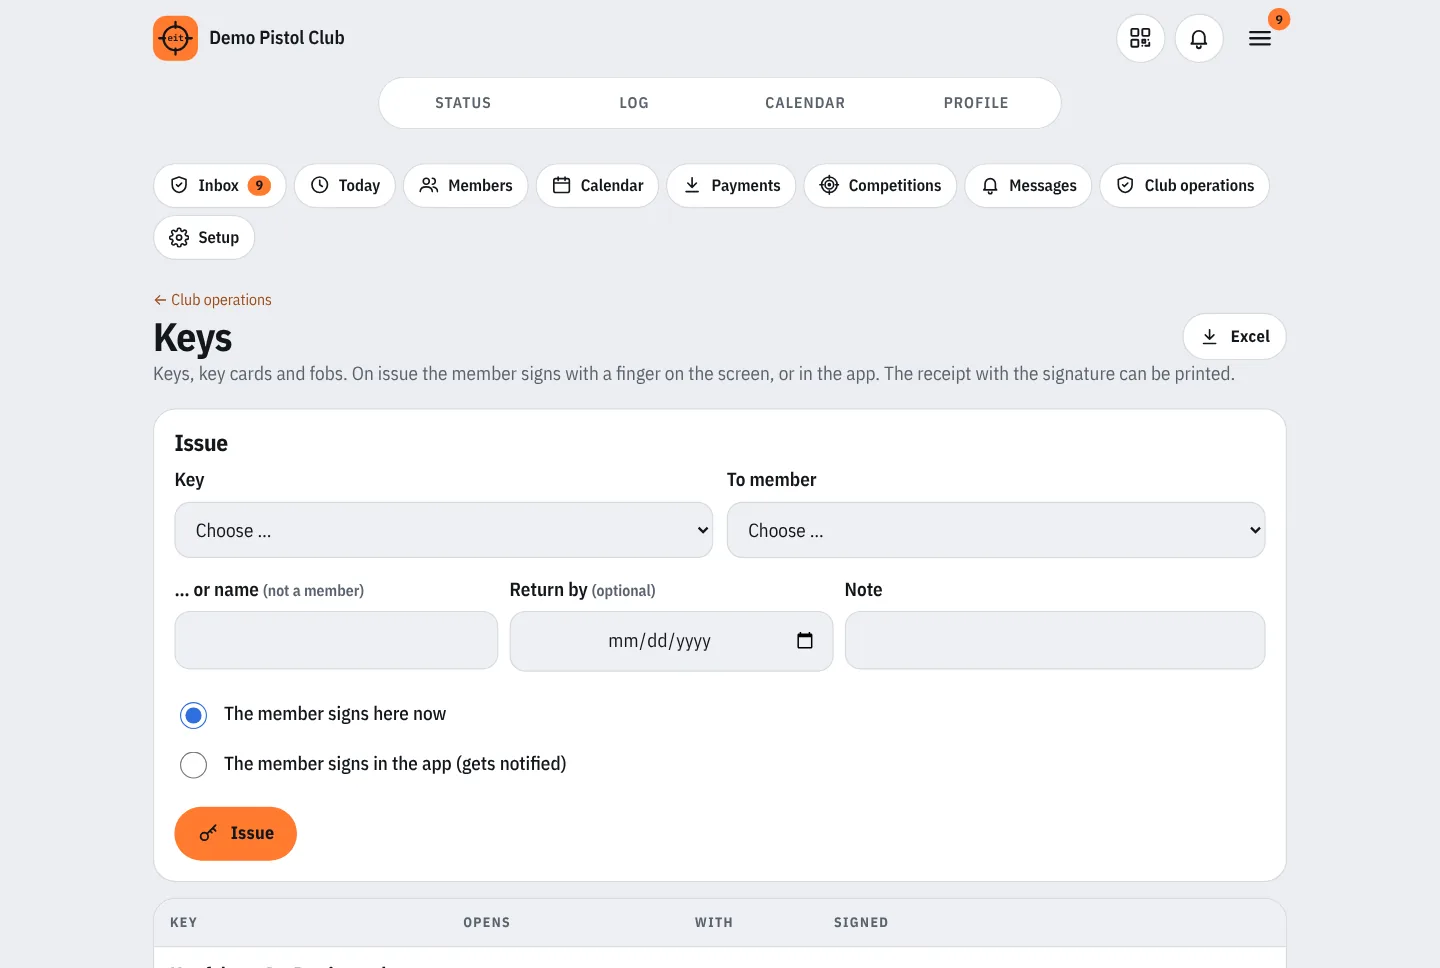Viewport: 1440px width, 968px height.
Task: Switch to the STATUS tab
Action: point(463,103)
